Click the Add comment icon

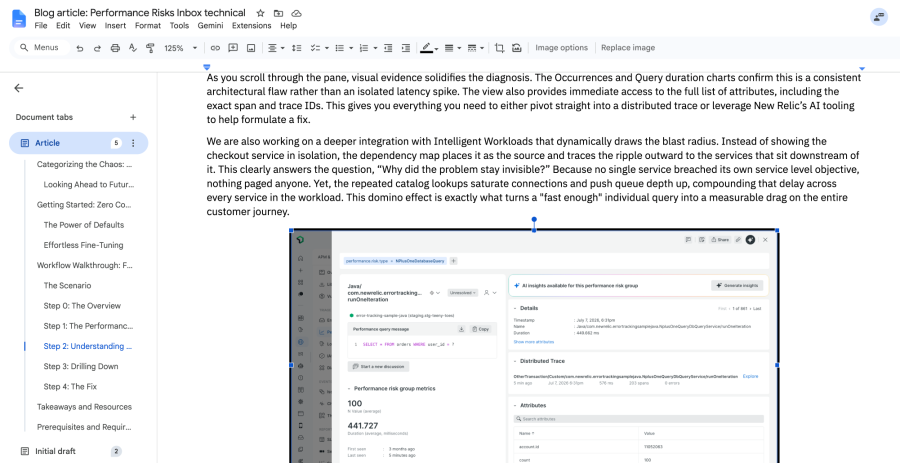(233, 48)
